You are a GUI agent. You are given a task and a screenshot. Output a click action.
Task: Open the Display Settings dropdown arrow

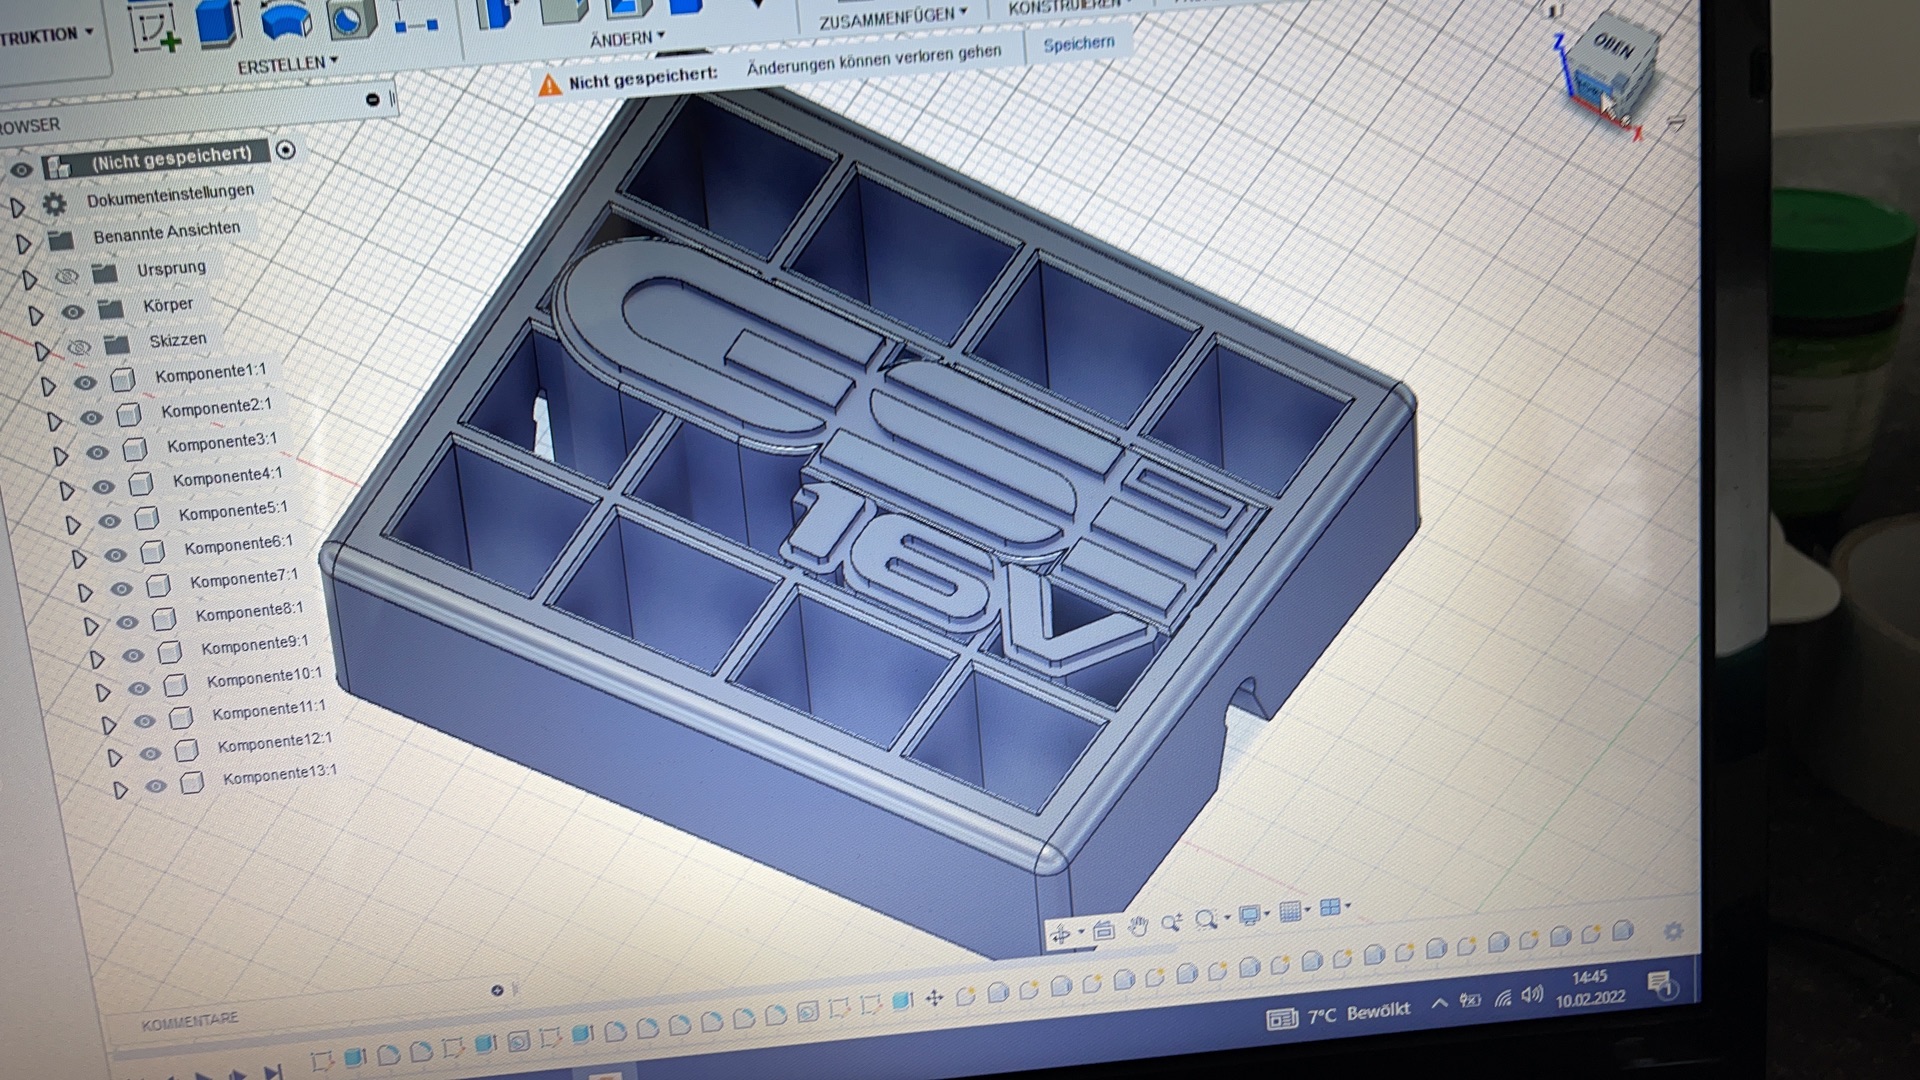pos(1267,913)
